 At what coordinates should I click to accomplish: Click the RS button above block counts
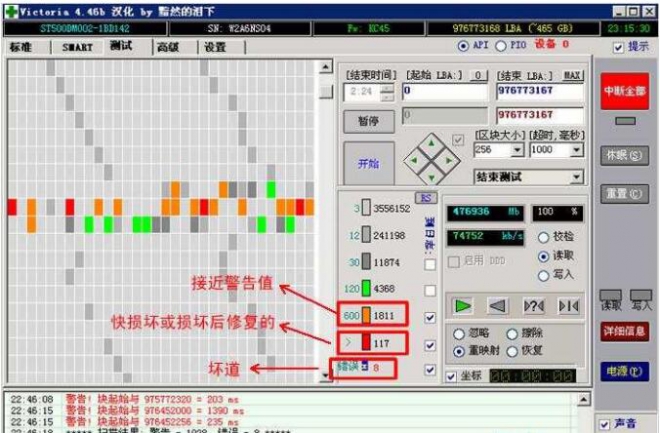point(425,198)
